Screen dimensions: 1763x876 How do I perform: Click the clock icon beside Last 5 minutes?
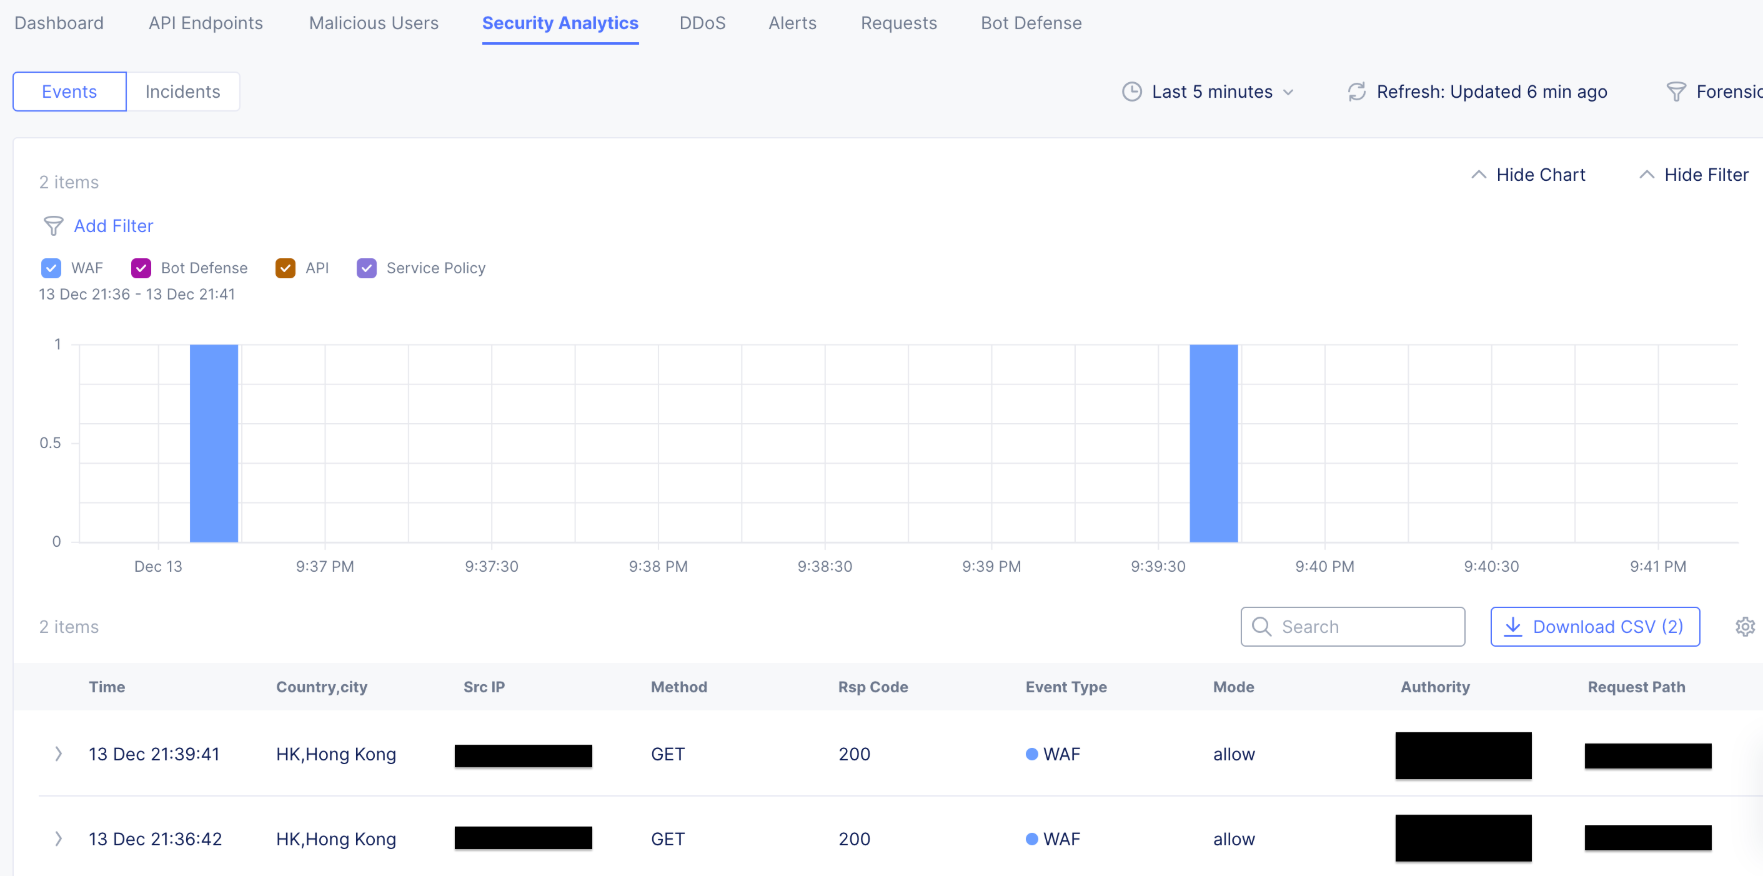tap(1131, 92)
